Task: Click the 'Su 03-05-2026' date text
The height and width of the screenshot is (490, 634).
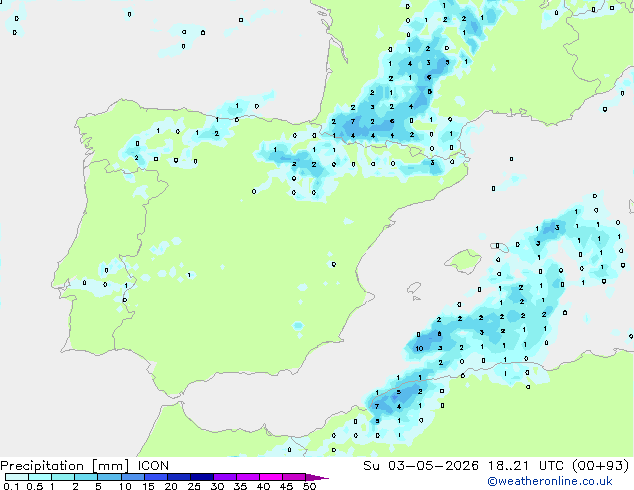Action: pyautogui.click(x=421, y=466)
